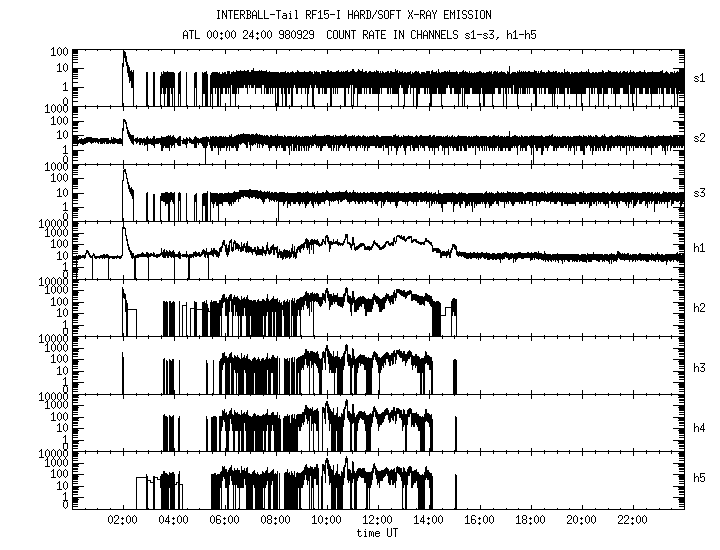
Task: Click the 22:00 time axis label
Action: pos(632,520)
